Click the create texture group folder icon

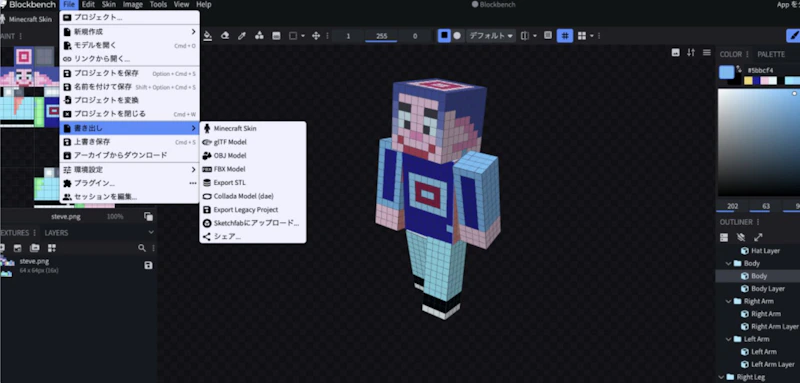tap(34, 248)
